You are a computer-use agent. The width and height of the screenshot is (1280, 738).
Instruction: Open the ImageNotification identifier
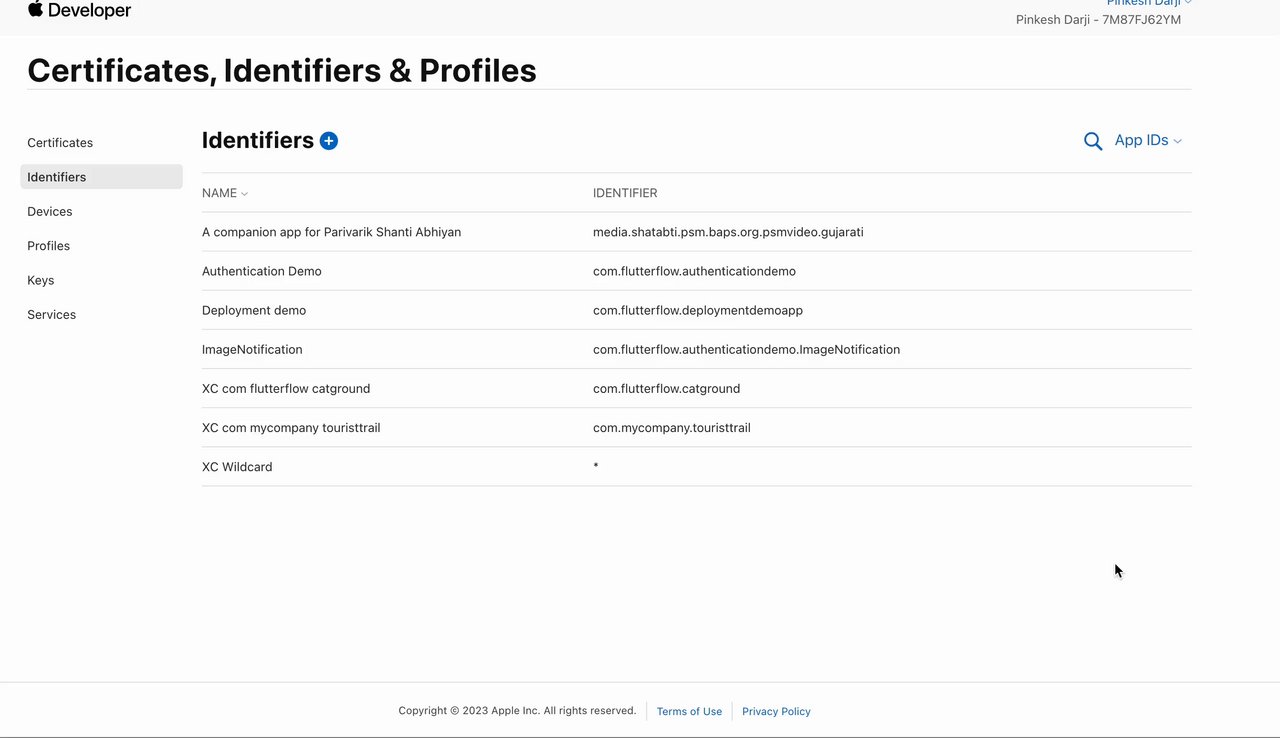(x=252, y=350)
